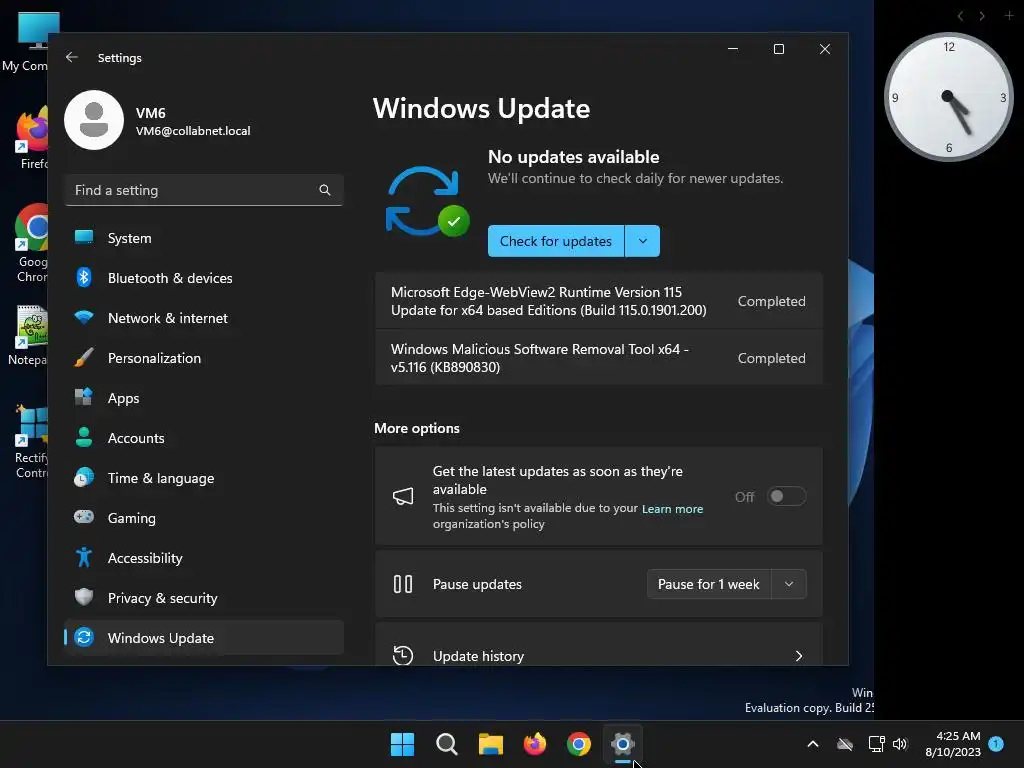Image resolution: width=1024 pixels, height=768 pixels.
Task: Click the Microsoft Edge-WebView2 Runtime update entry
Action: [x=598, y=301]
